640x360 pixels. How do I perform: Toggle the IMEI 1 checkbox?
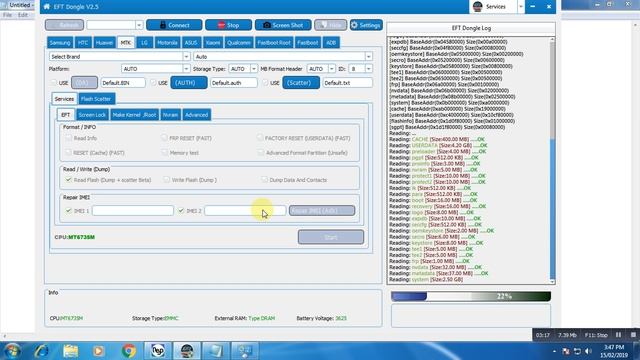click(69, 211)
